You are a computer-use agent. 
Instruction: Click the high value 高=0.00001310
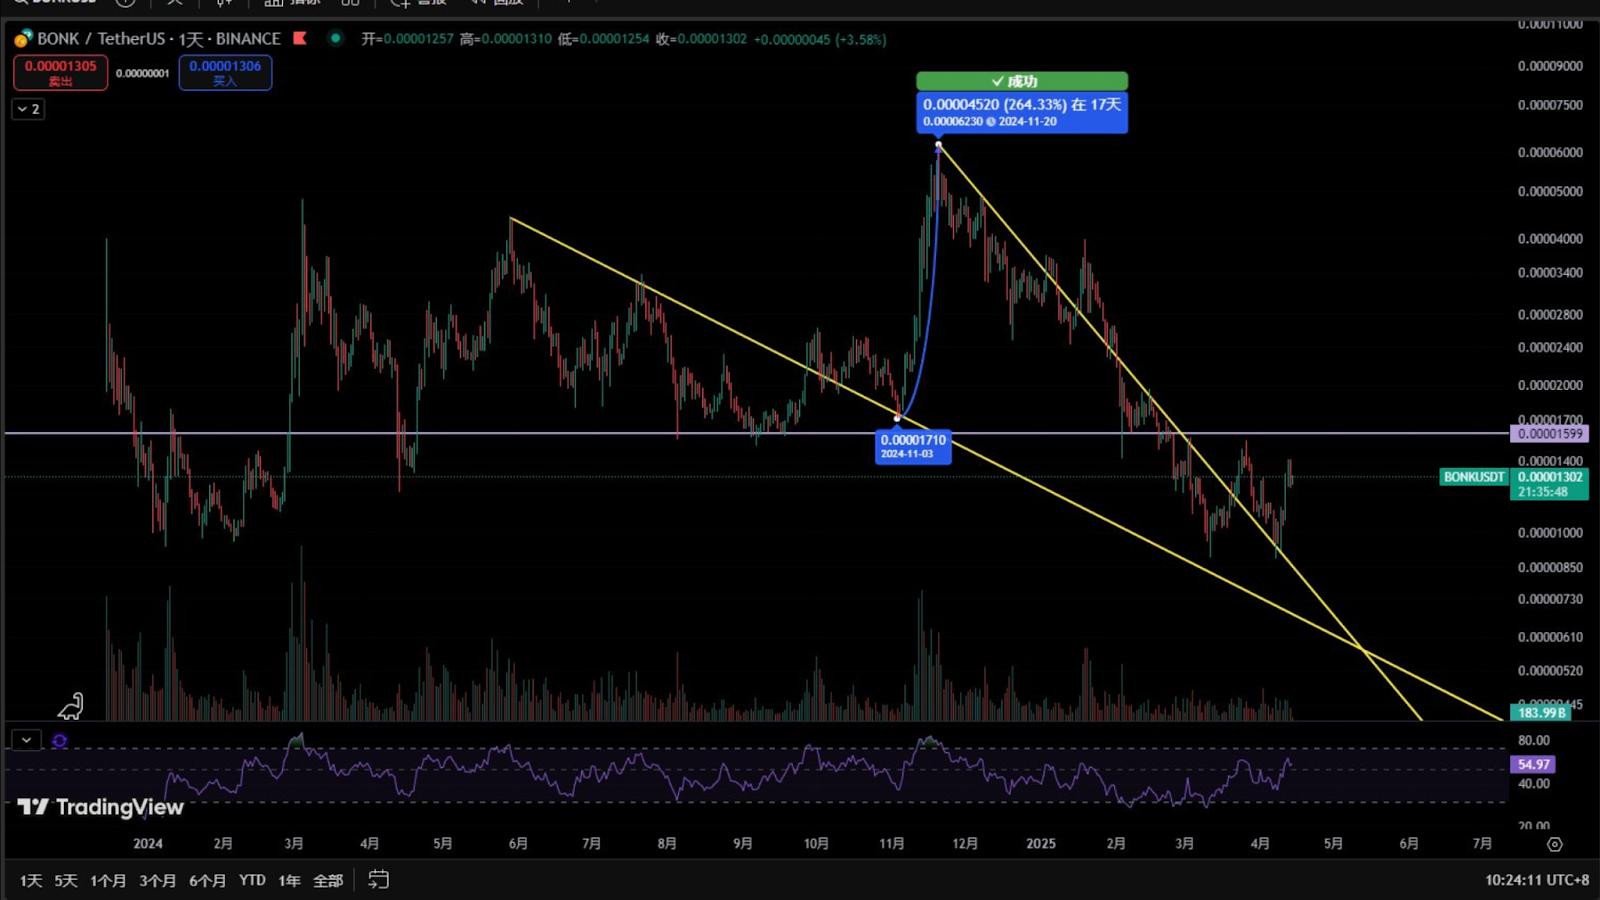point(506,39)
